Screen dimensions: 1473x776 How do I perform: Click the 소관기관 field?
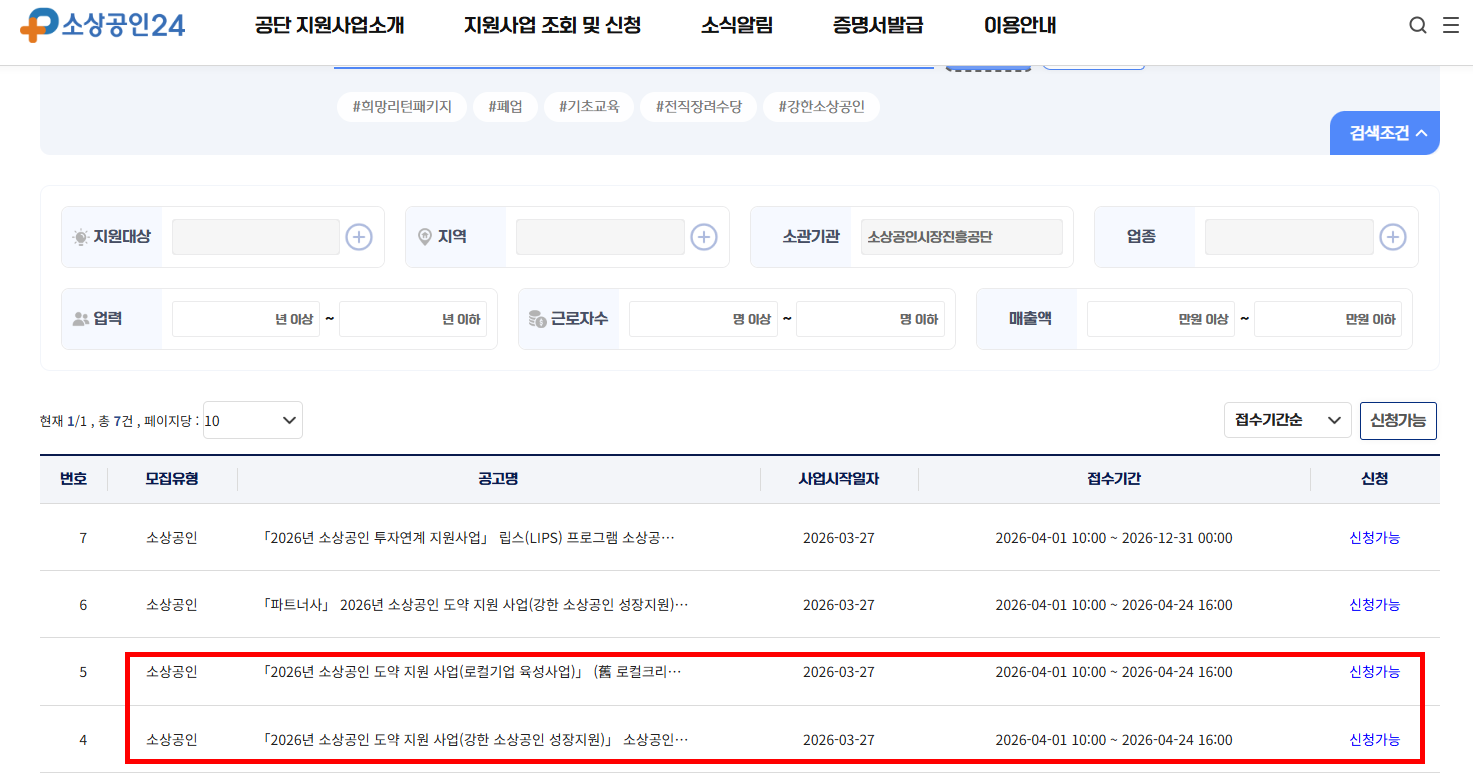coord(962,237)
